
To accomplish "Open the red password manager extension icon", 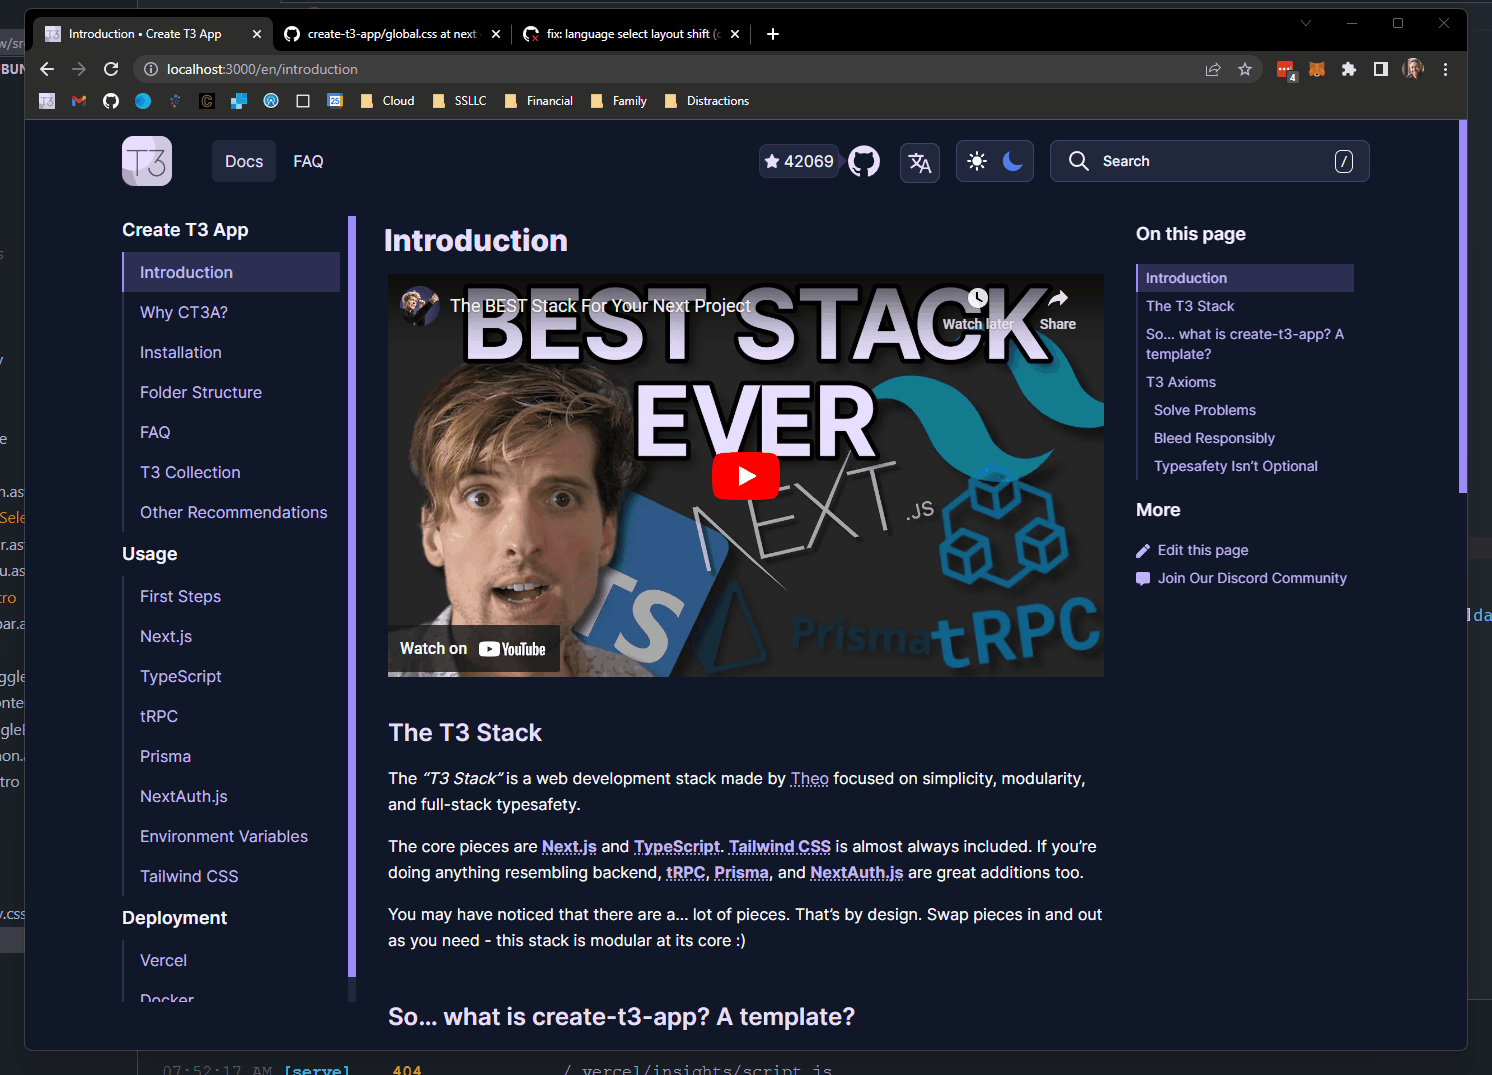I will pos(1286,69).
